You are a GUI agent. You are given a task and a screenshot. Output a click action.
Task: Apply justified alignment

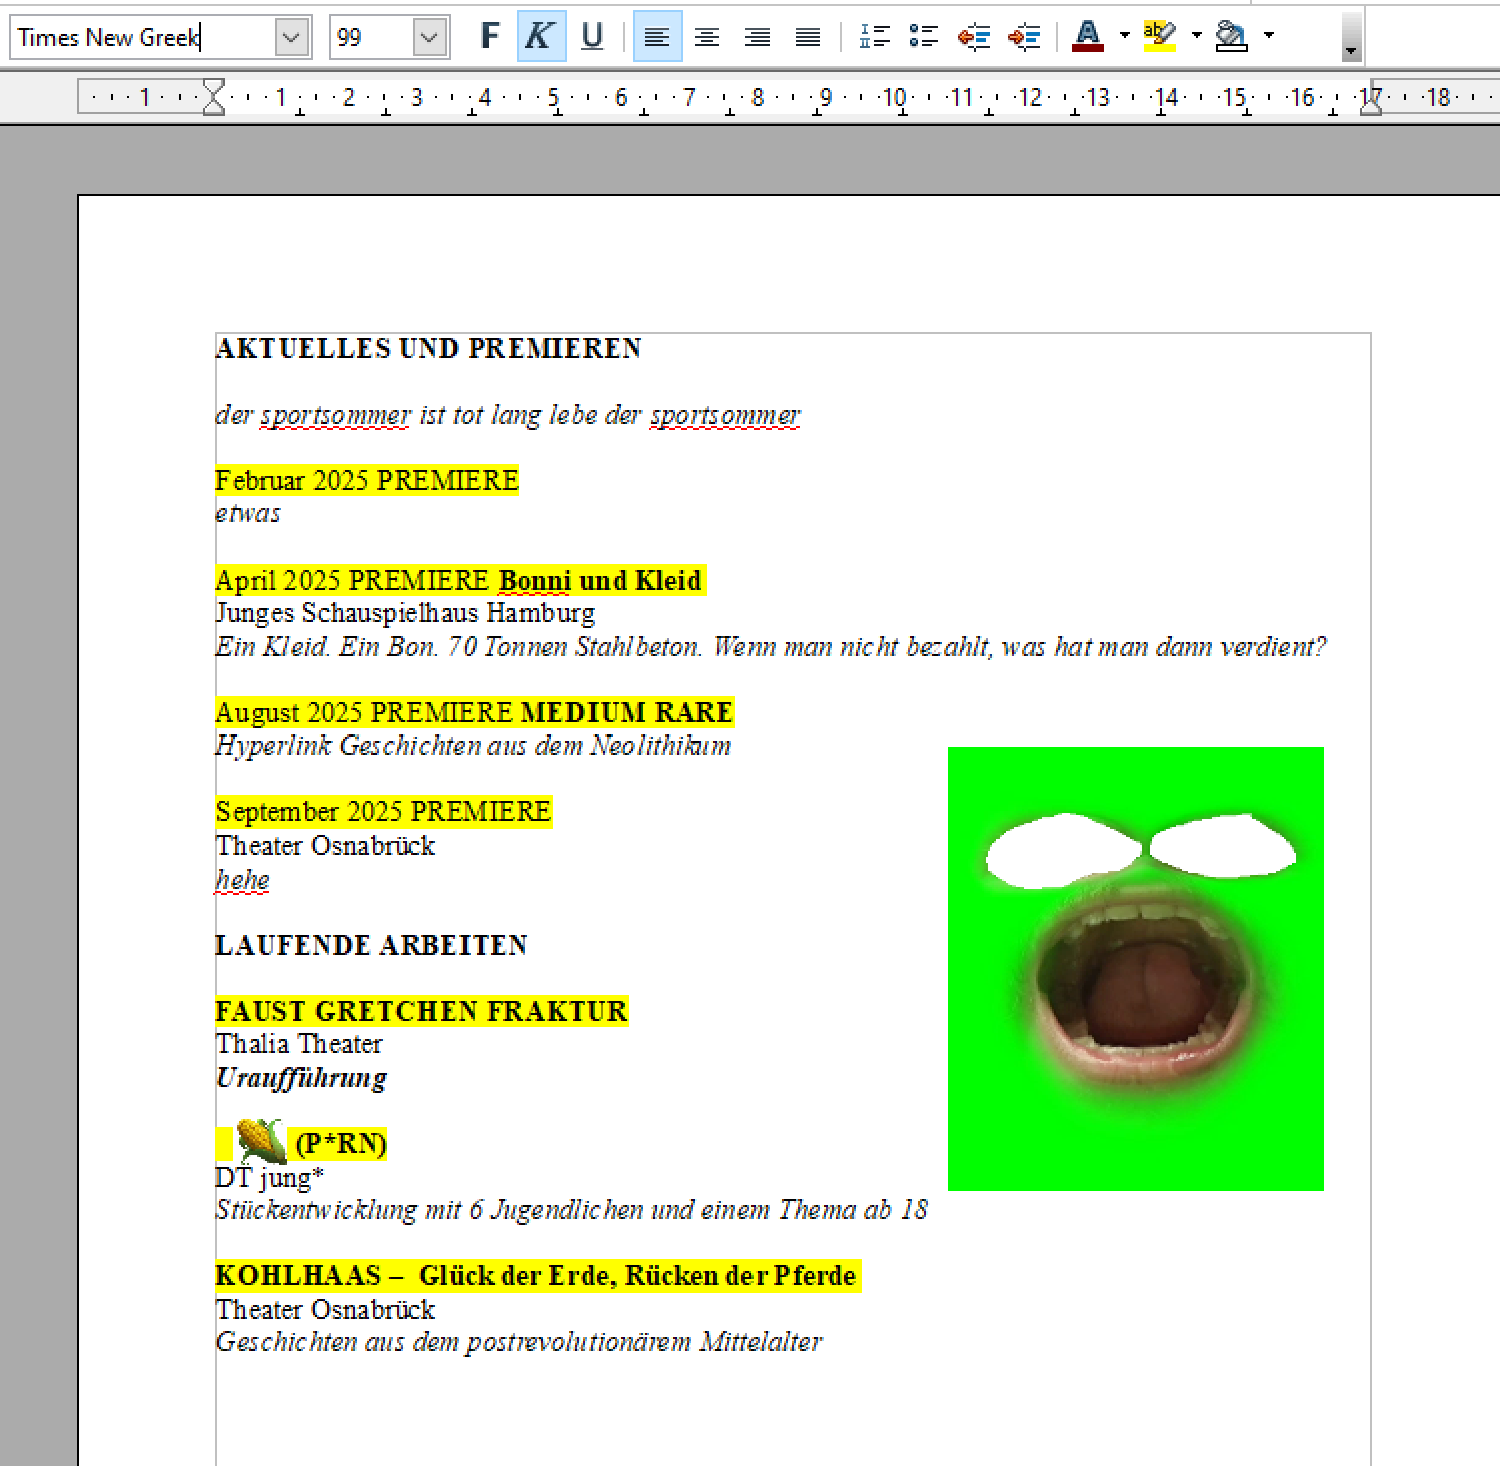[x=807, y=37]
